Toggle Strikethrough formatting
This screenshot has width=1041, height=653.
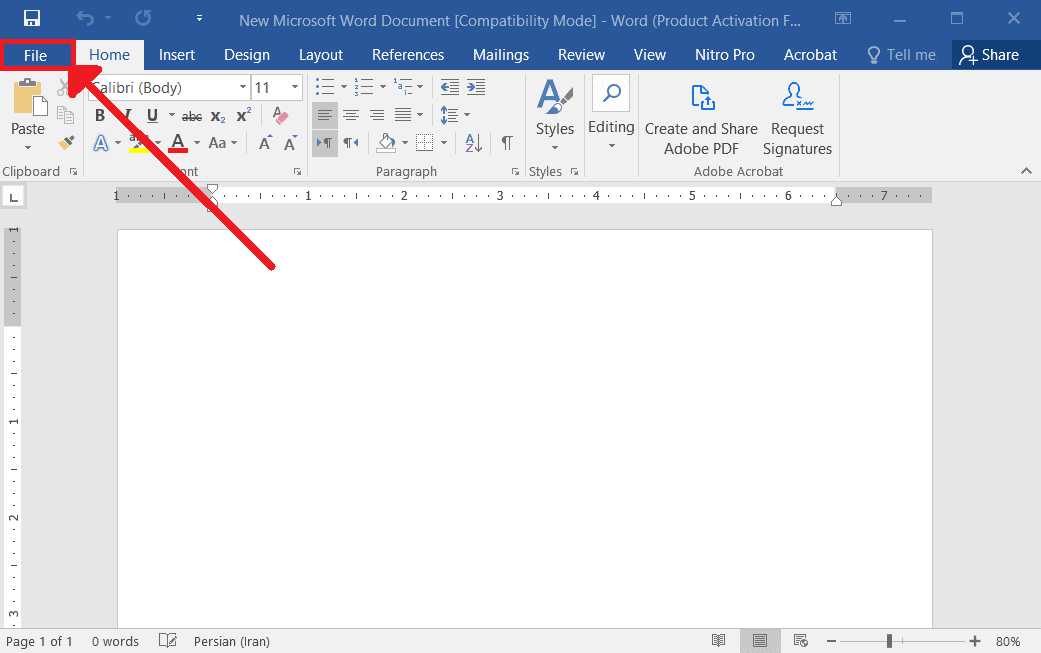coord(192,116)
